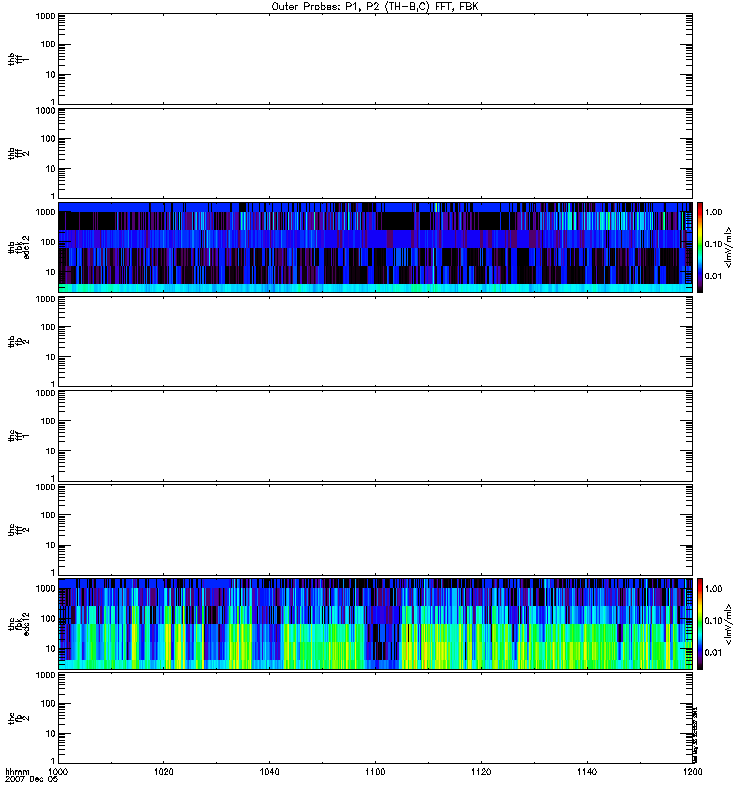Select the thc fbk edc12 spectrogram panel
Screen dimensions: 750x800
(375, 623)
